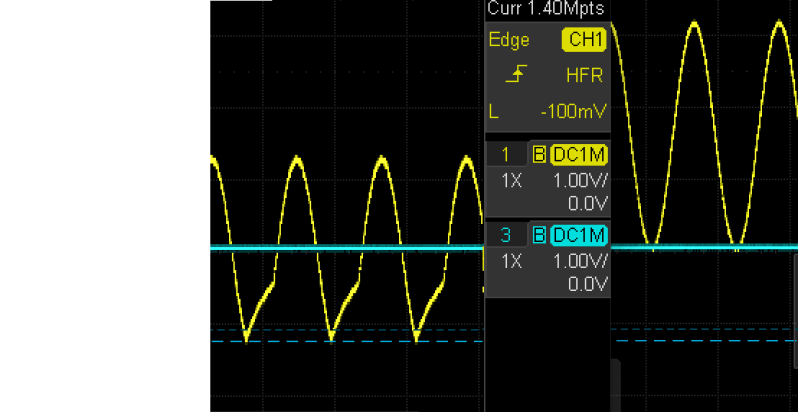
Task: Select the channel 1 number tab
Action: (506, 155)
